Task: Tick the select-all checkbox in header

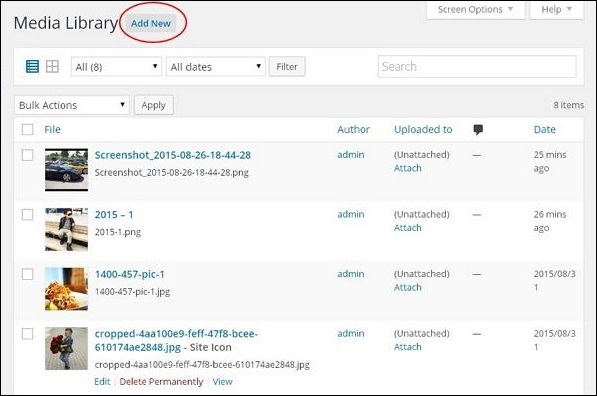Action: pos(27,129)
